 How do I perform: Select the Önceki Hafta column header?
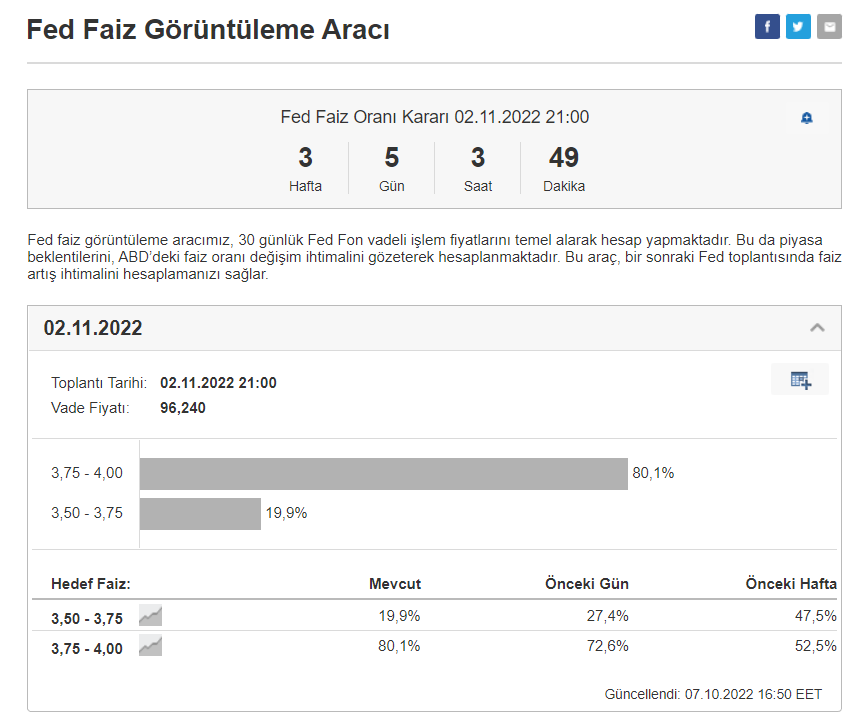tap(791, 584)
